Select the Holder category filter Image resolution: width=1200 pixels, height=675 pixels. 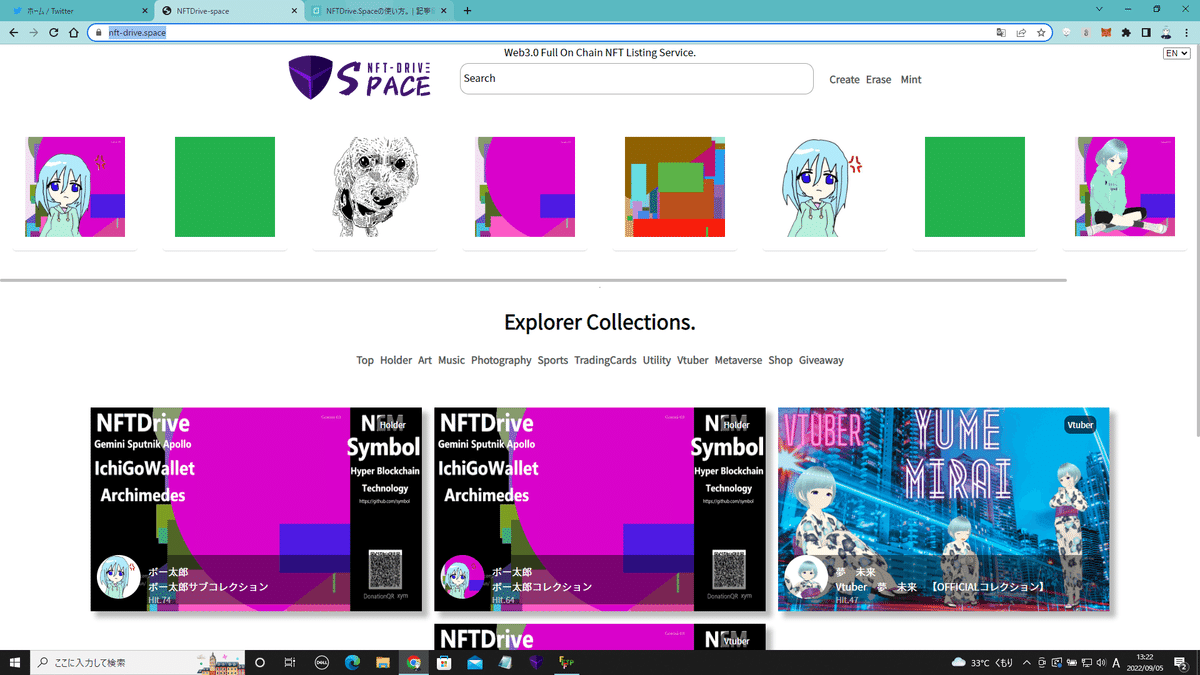click(396, 360)
